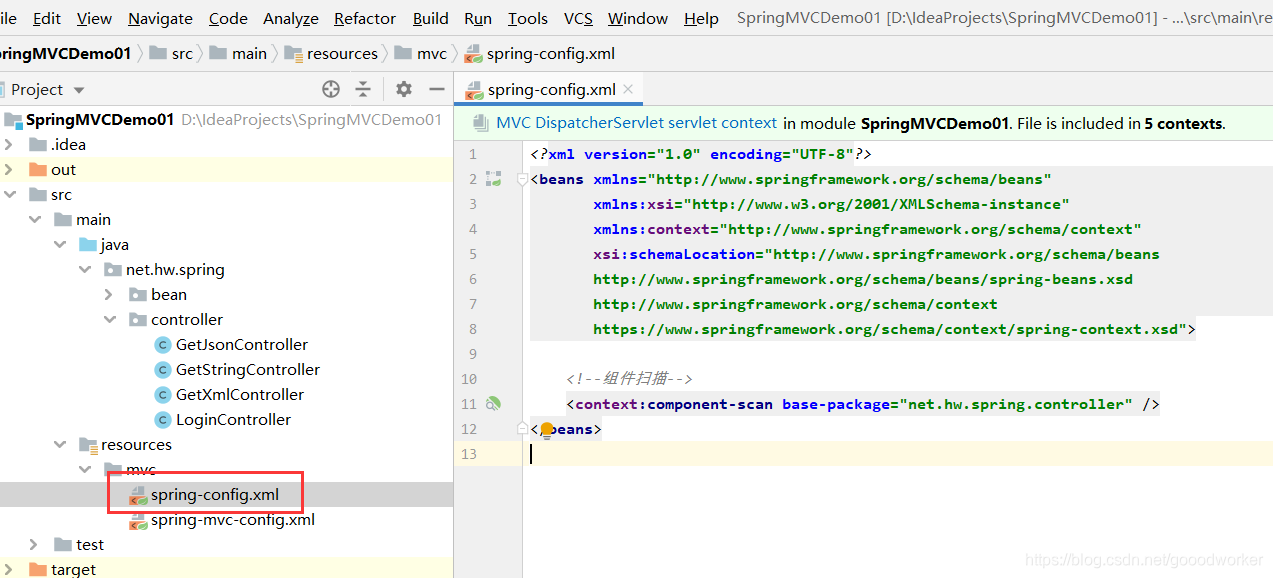Open the Refactor menu

[365, 18]
